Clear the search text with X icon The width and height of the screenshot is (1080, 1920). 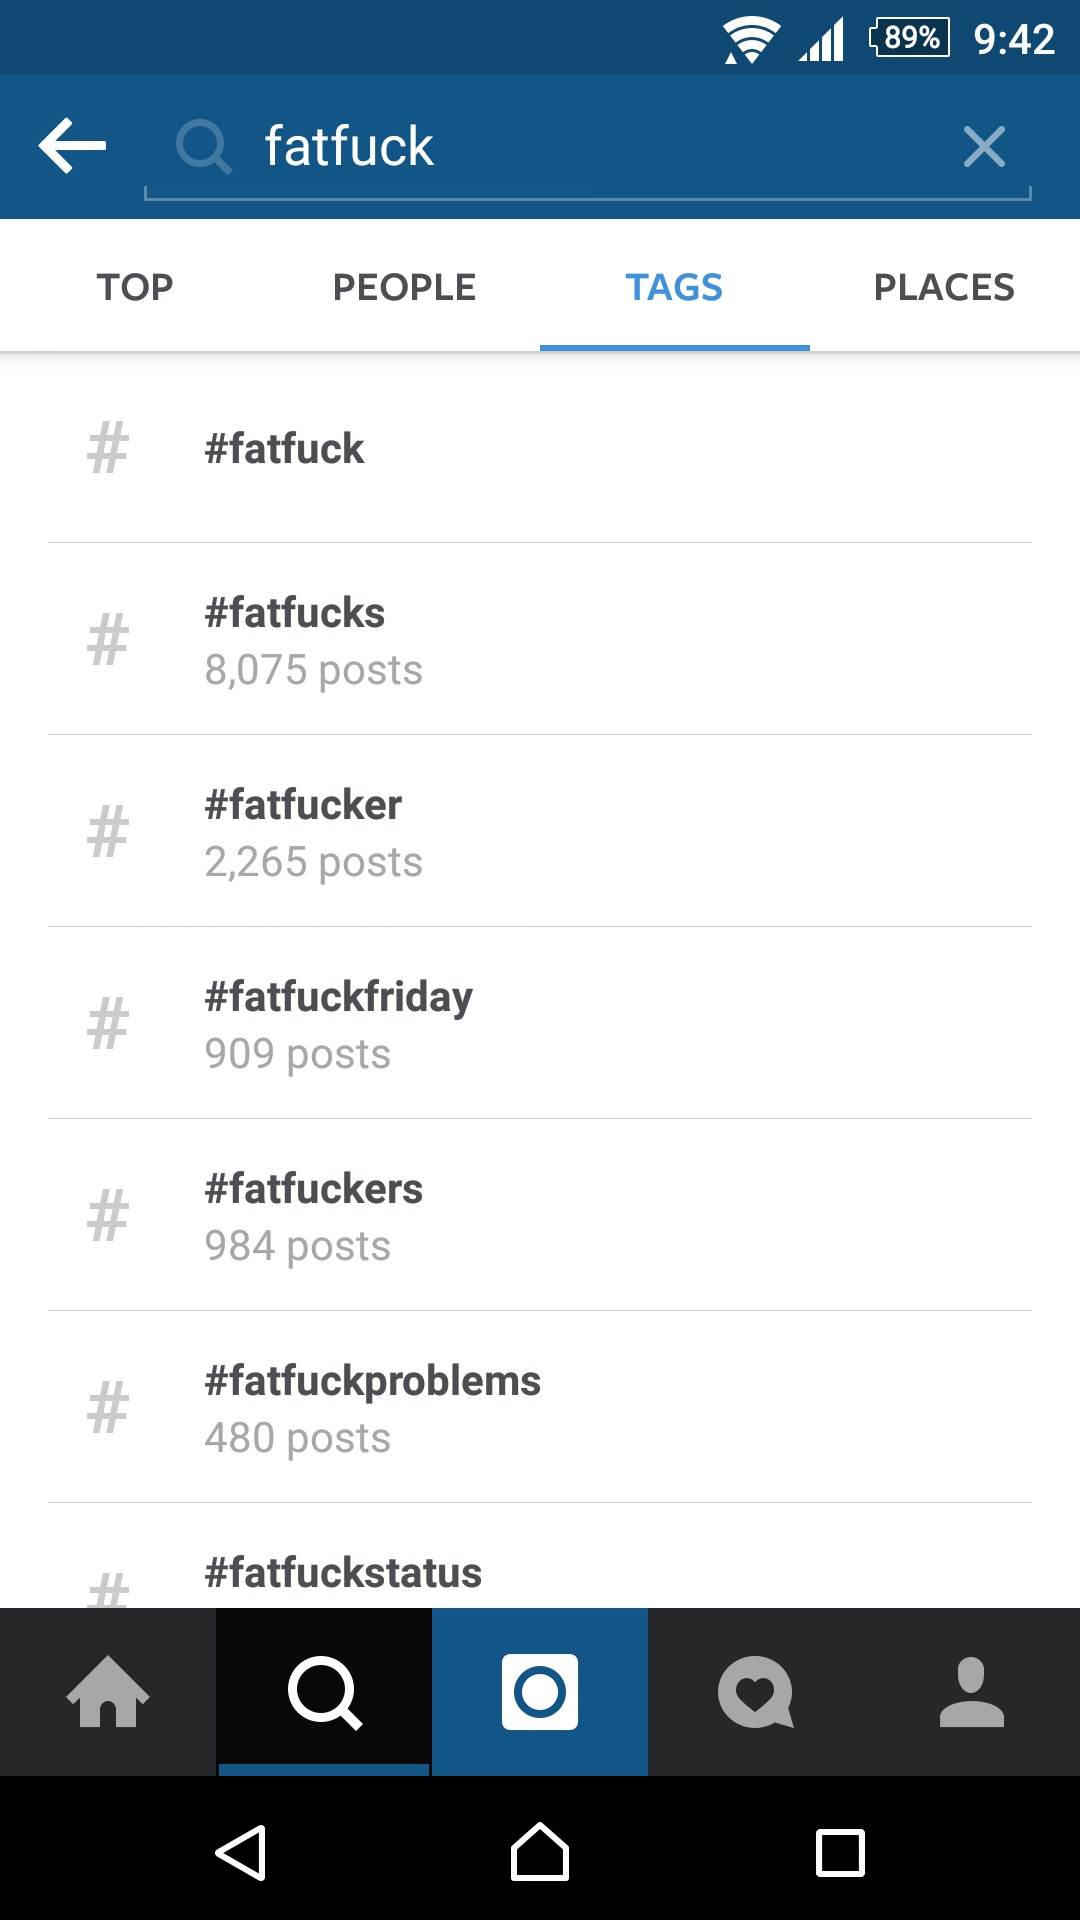984,147
